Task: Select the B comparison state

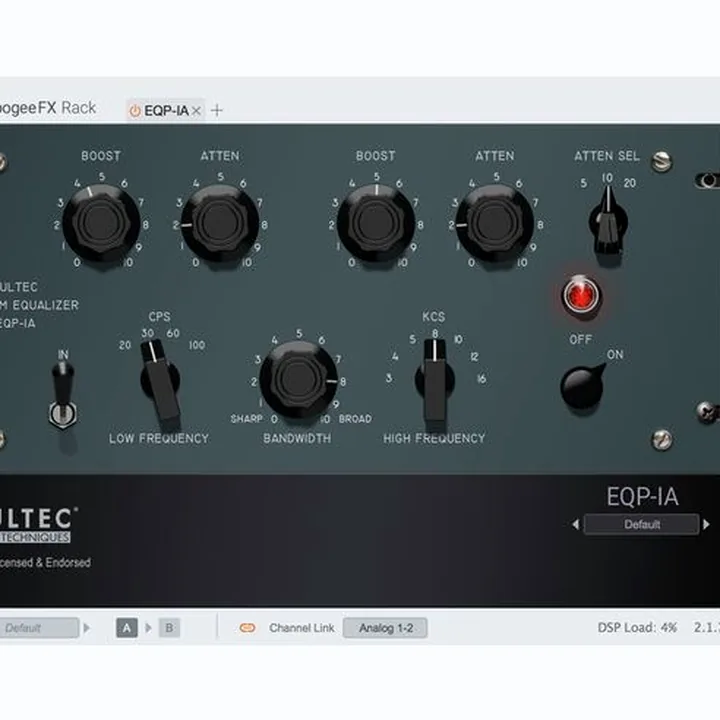Action: [x=169, y=628]
